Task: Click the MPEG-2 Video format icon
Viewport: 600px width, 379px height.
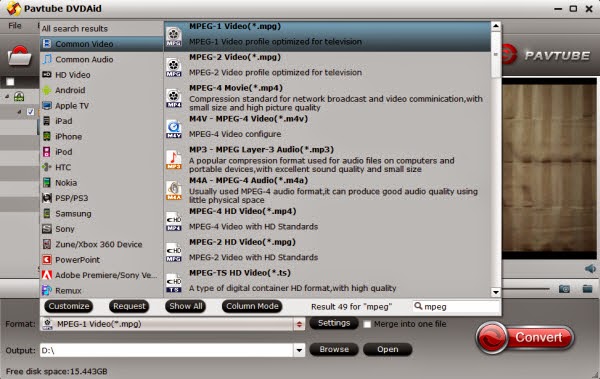Action: tap(174, 67)
